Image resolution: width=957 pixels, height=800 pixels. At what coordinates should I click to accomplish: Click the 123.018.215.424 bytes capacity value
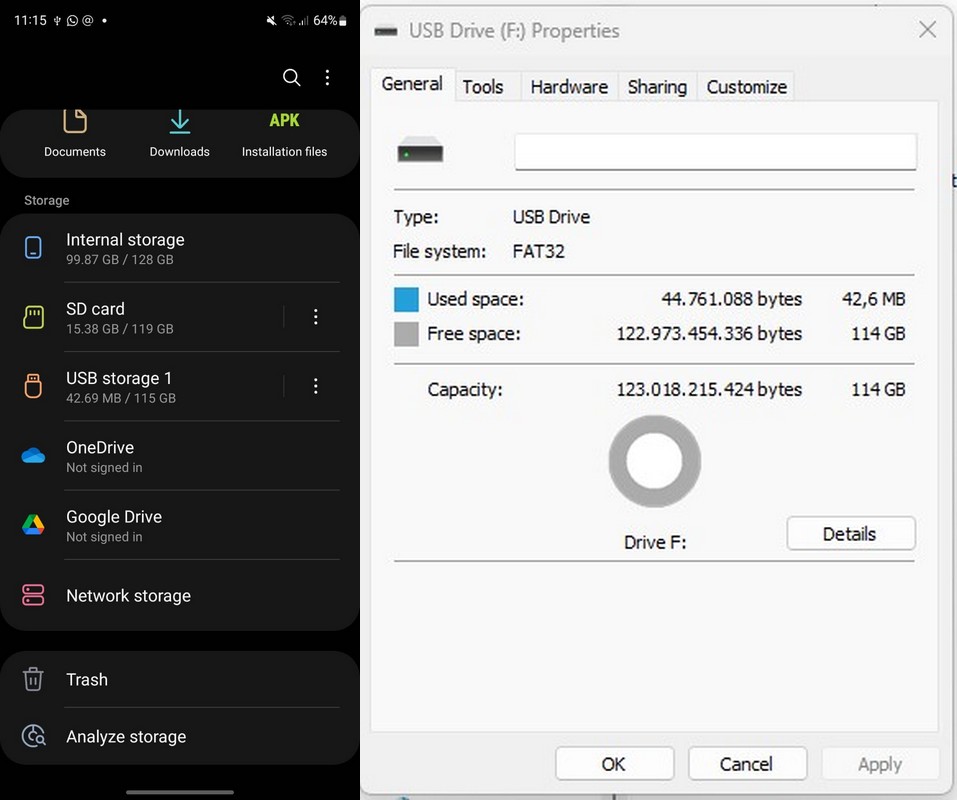(x=709, y=389)
